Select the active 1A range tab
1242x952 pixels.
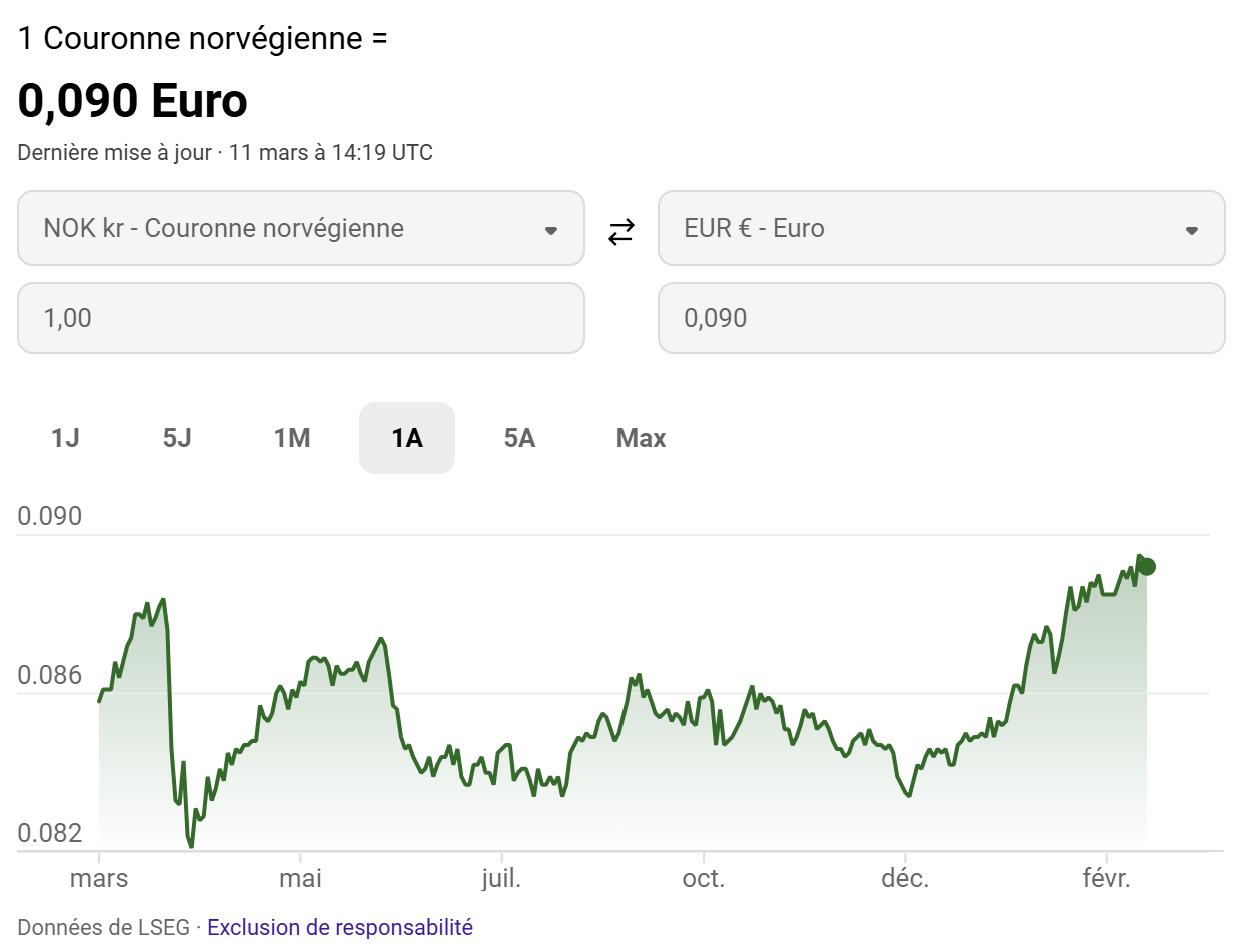[407, 438]
